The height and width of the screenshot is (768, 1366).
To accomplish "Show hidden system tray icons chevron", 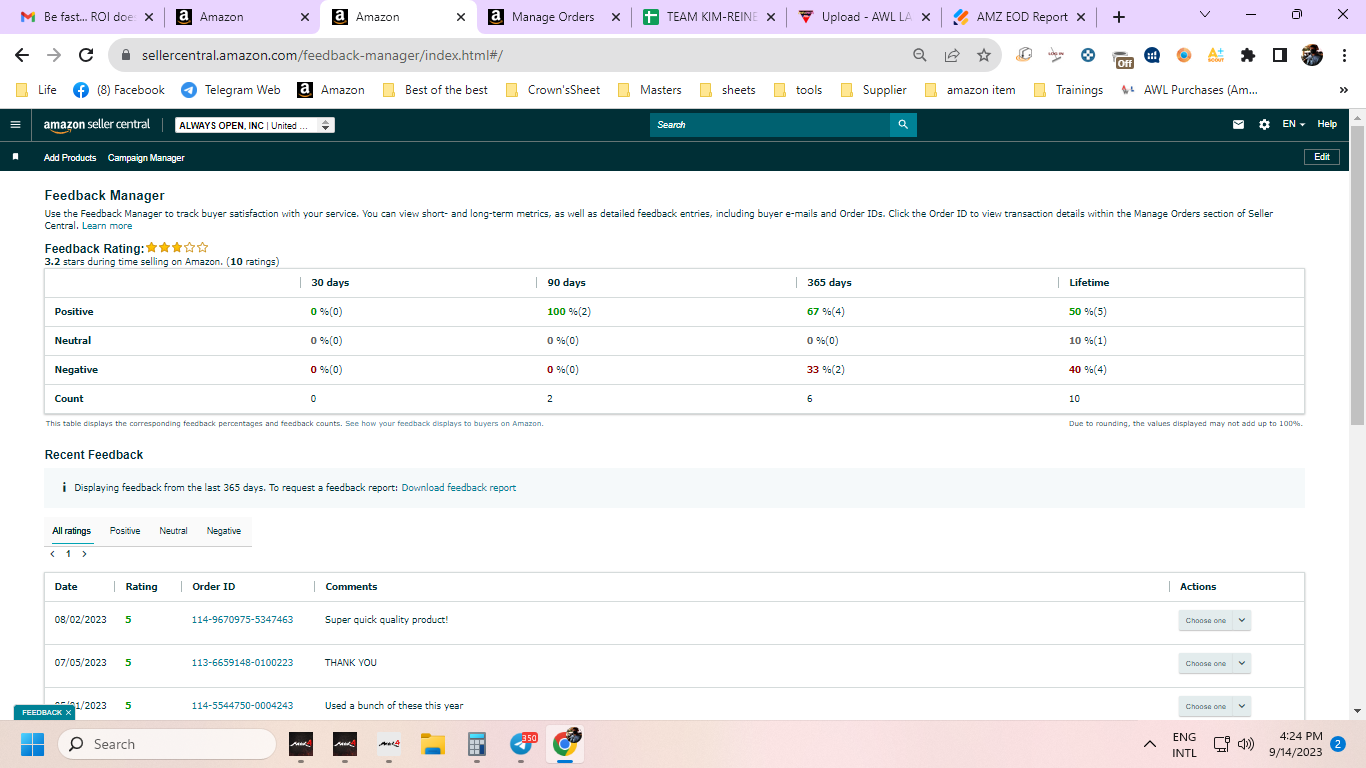I will point(1150,744).
